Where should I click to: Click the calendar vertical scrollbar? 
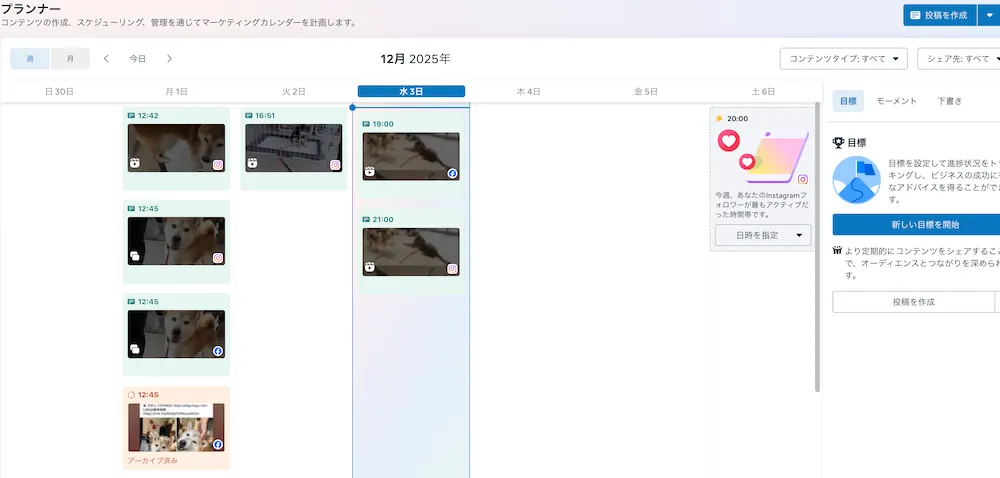[x=818, y=247]
